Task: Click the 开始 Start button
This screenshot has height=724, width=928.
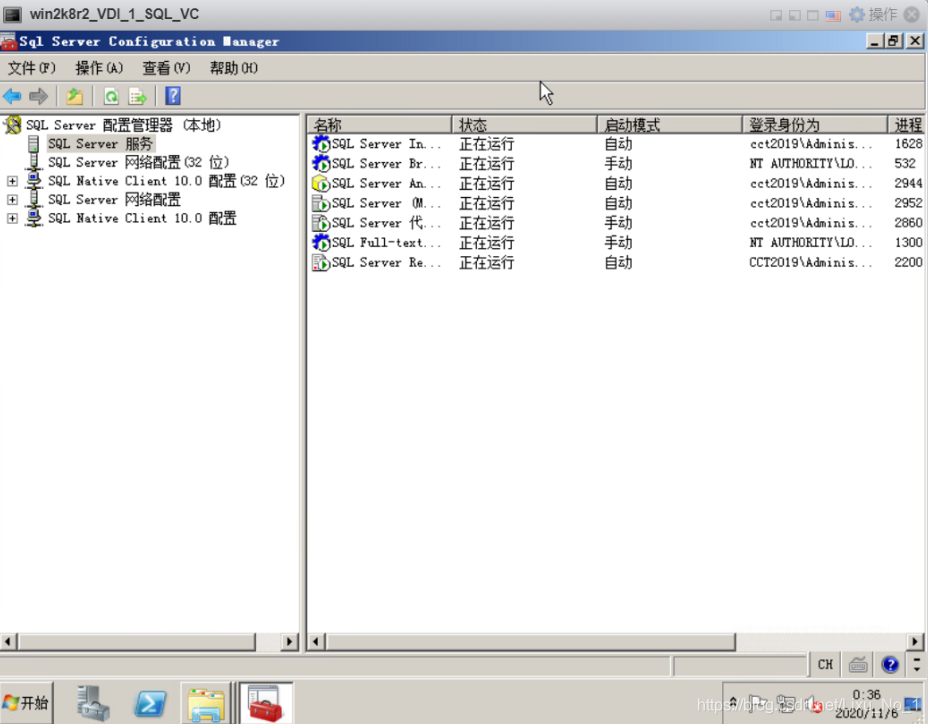Action: pyautogui.click(x=27, y=703)
